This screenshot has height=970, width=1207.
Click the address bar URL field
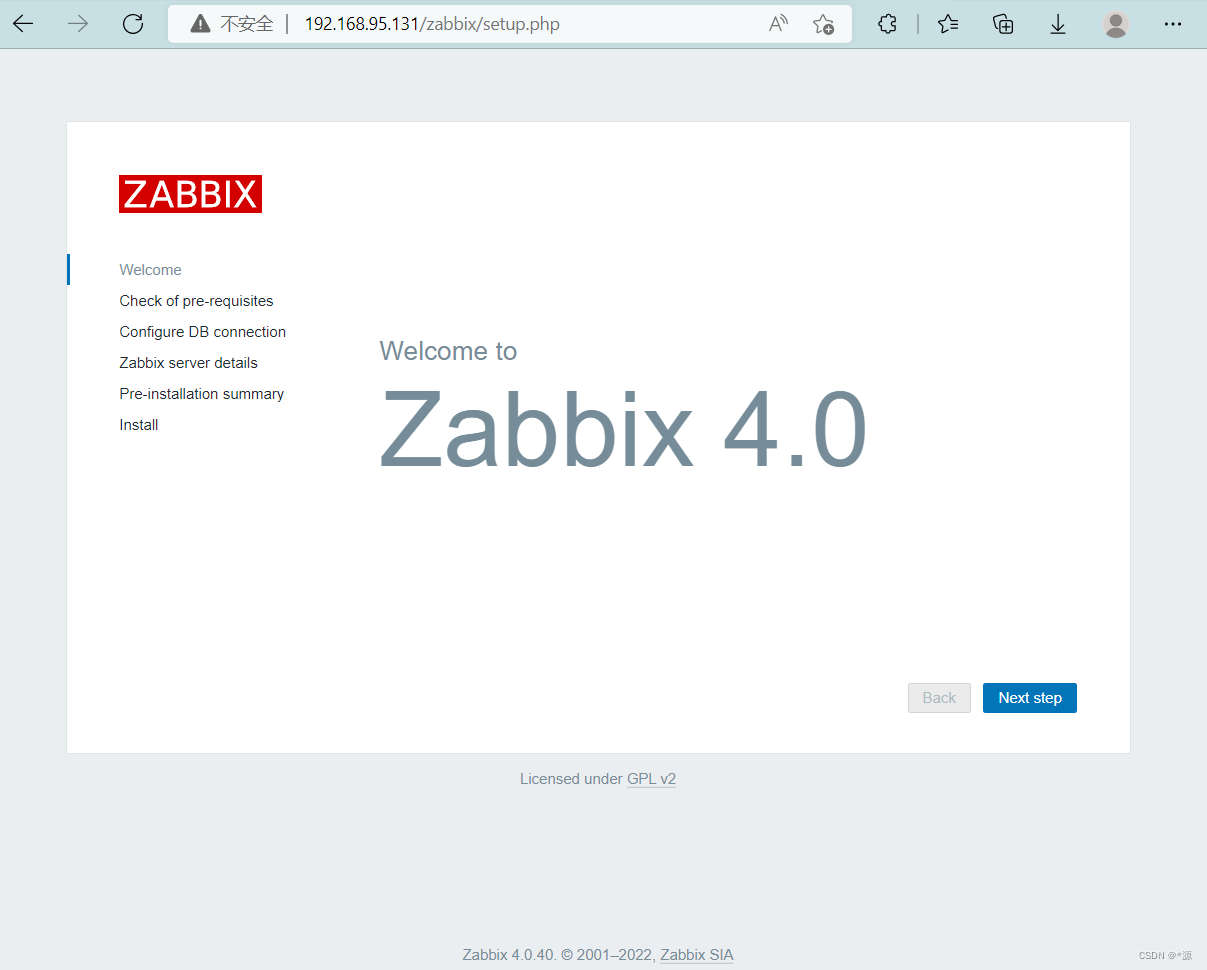pyautogui.click(x=510, y=24)
